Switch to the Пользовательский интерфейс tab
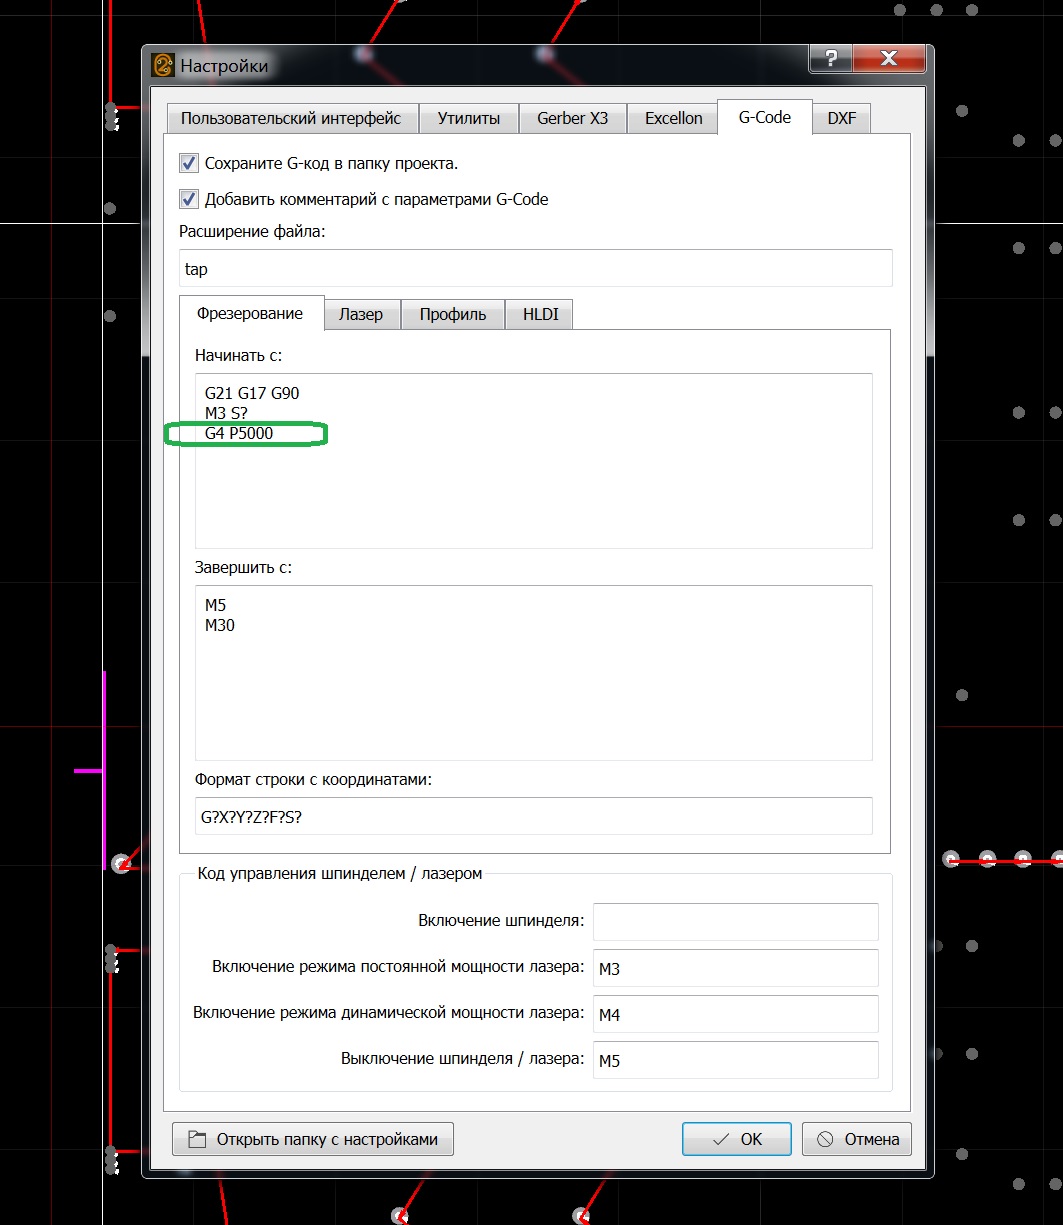The image size is (1063, 1225). pyautogui.click(x=291, y=118)
